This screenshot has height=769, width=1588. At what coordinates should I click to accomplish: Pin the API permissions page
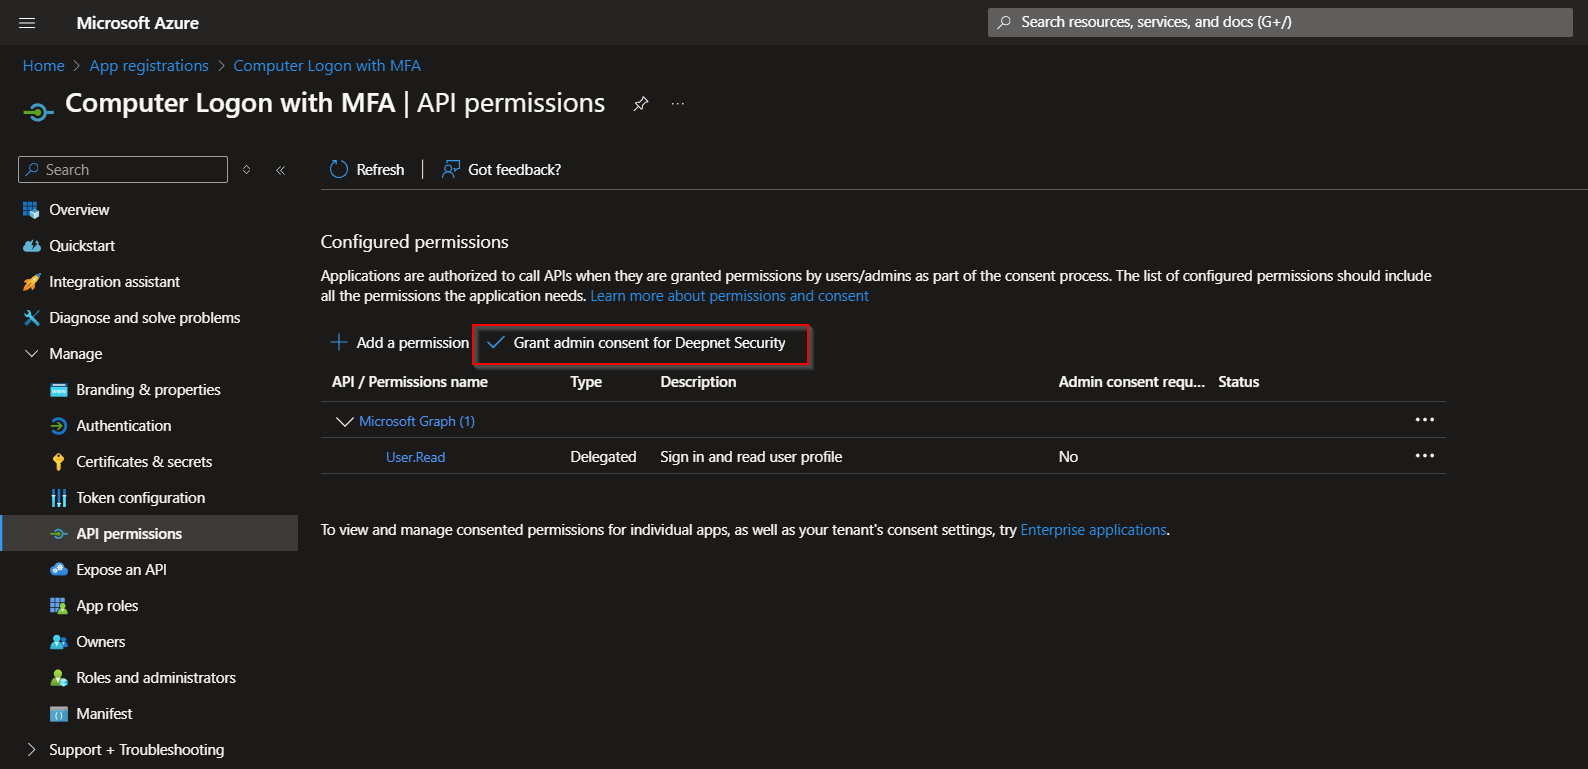(641, 104)
